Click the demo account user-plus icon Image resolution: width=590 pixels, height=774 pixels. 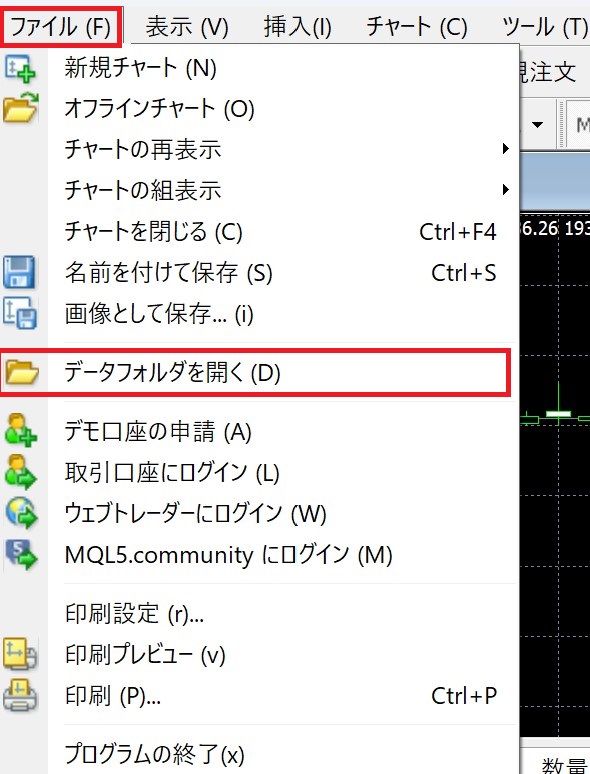pos(20,431)
